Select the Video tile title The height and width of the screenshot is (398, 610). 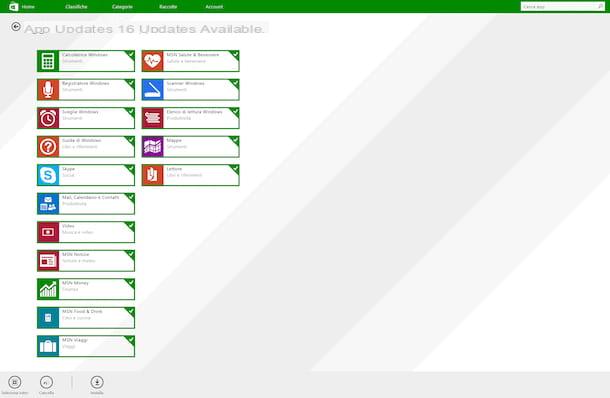point(68,226)
